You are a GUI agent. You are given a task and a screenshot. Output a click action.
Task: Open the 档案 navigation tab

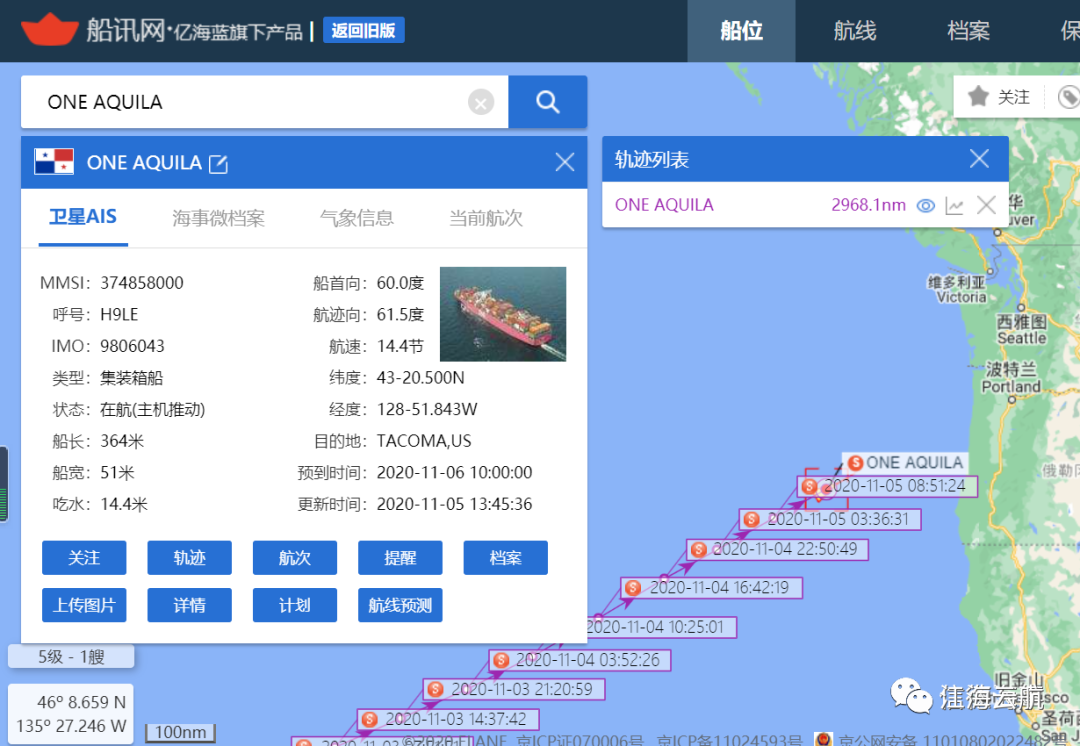[x=968, y=31]
